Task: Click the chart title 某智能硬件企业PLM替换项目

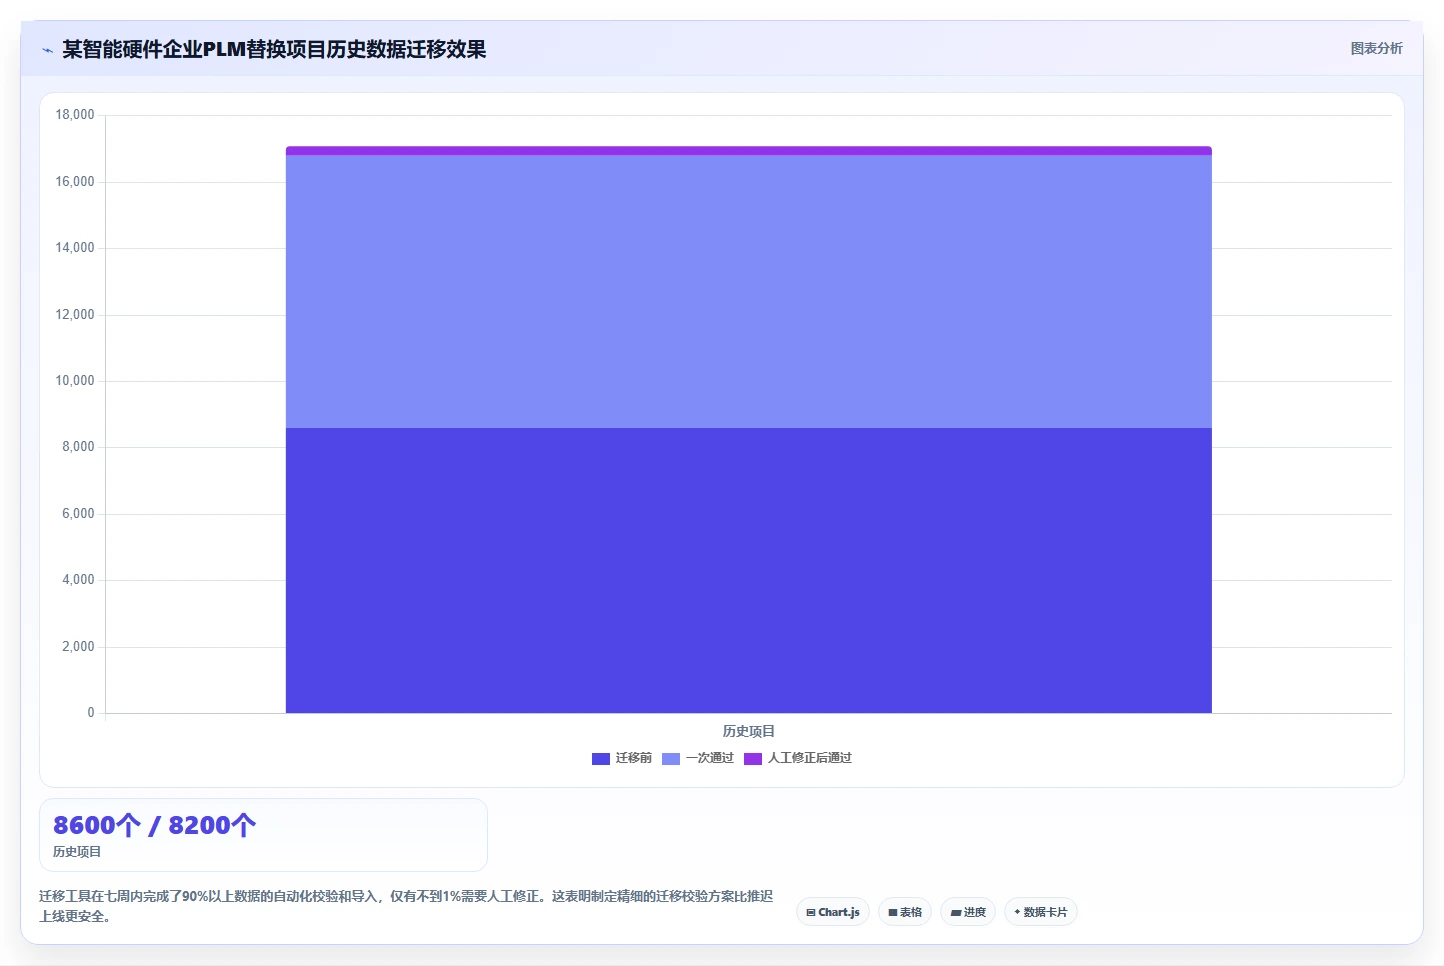Action: pos(274,49)
